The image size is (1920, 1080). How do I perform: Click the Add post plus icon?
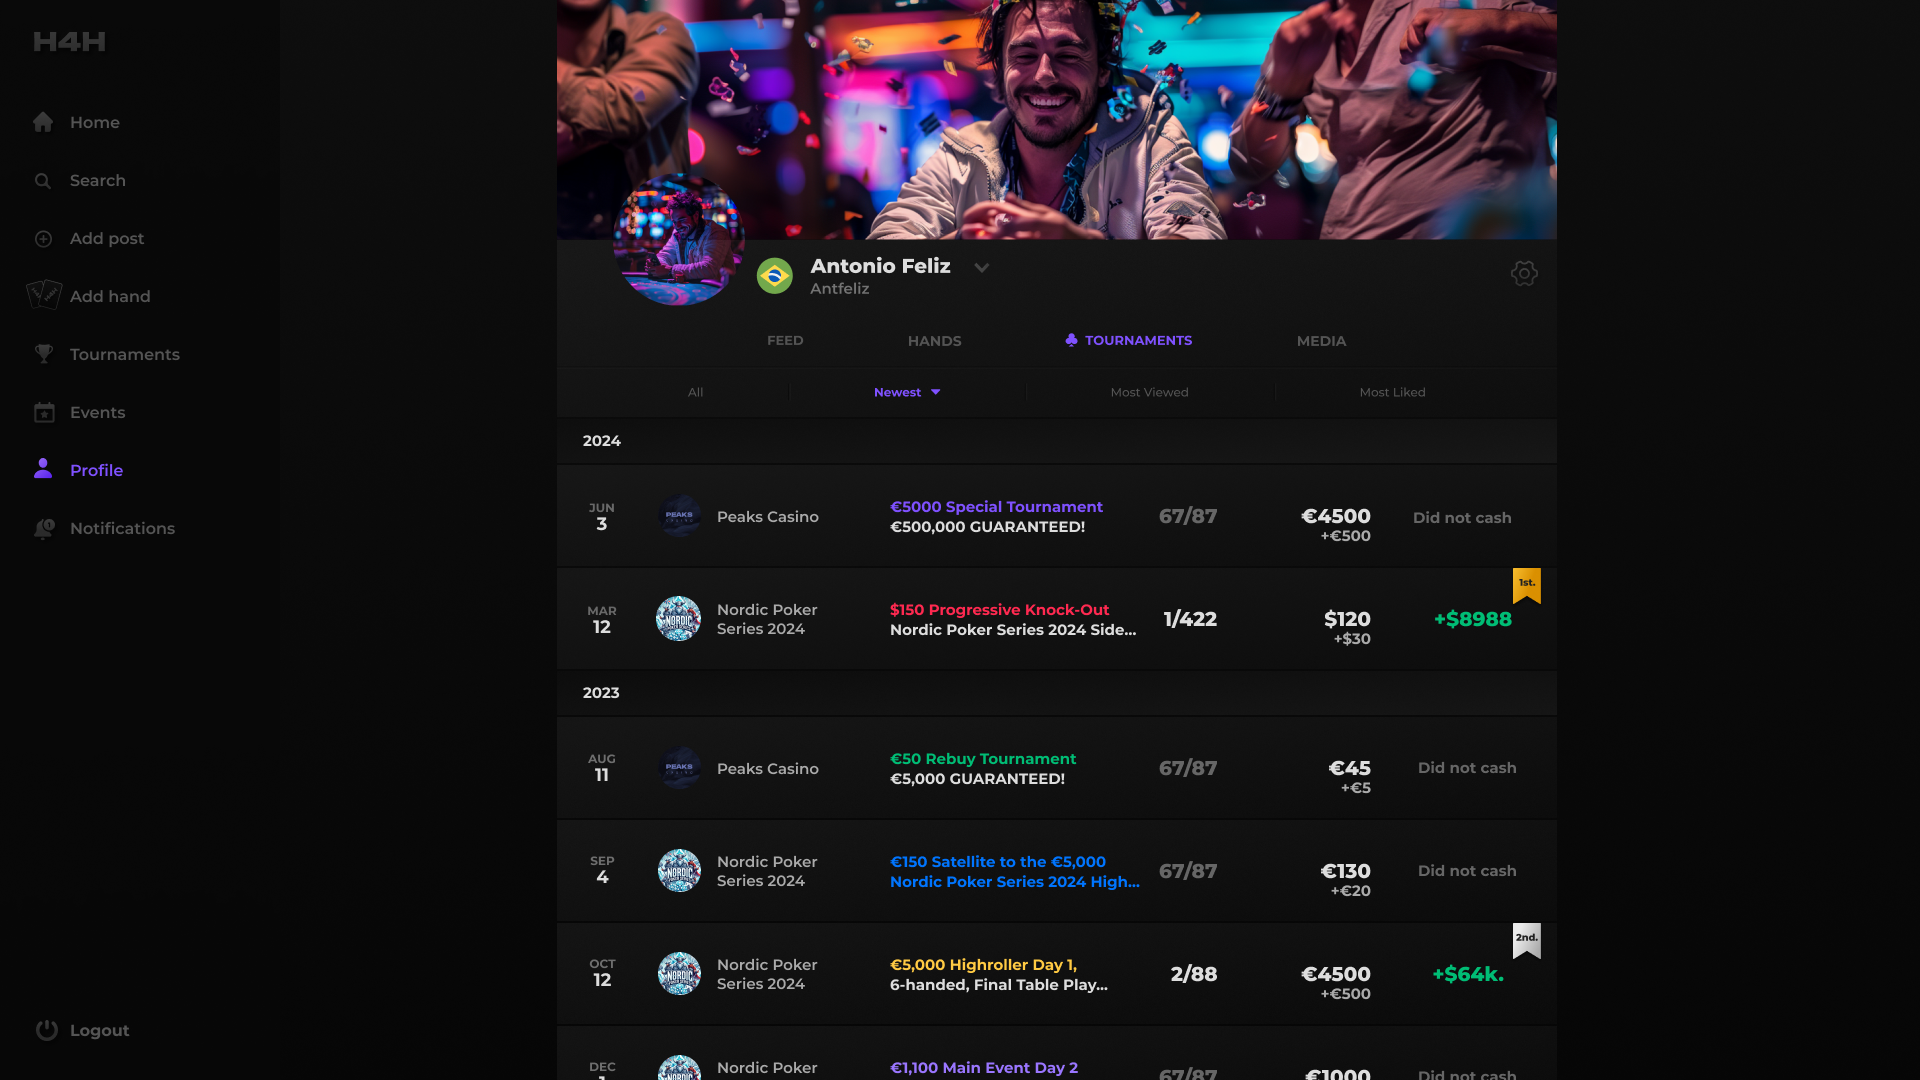tap(43, 239)
